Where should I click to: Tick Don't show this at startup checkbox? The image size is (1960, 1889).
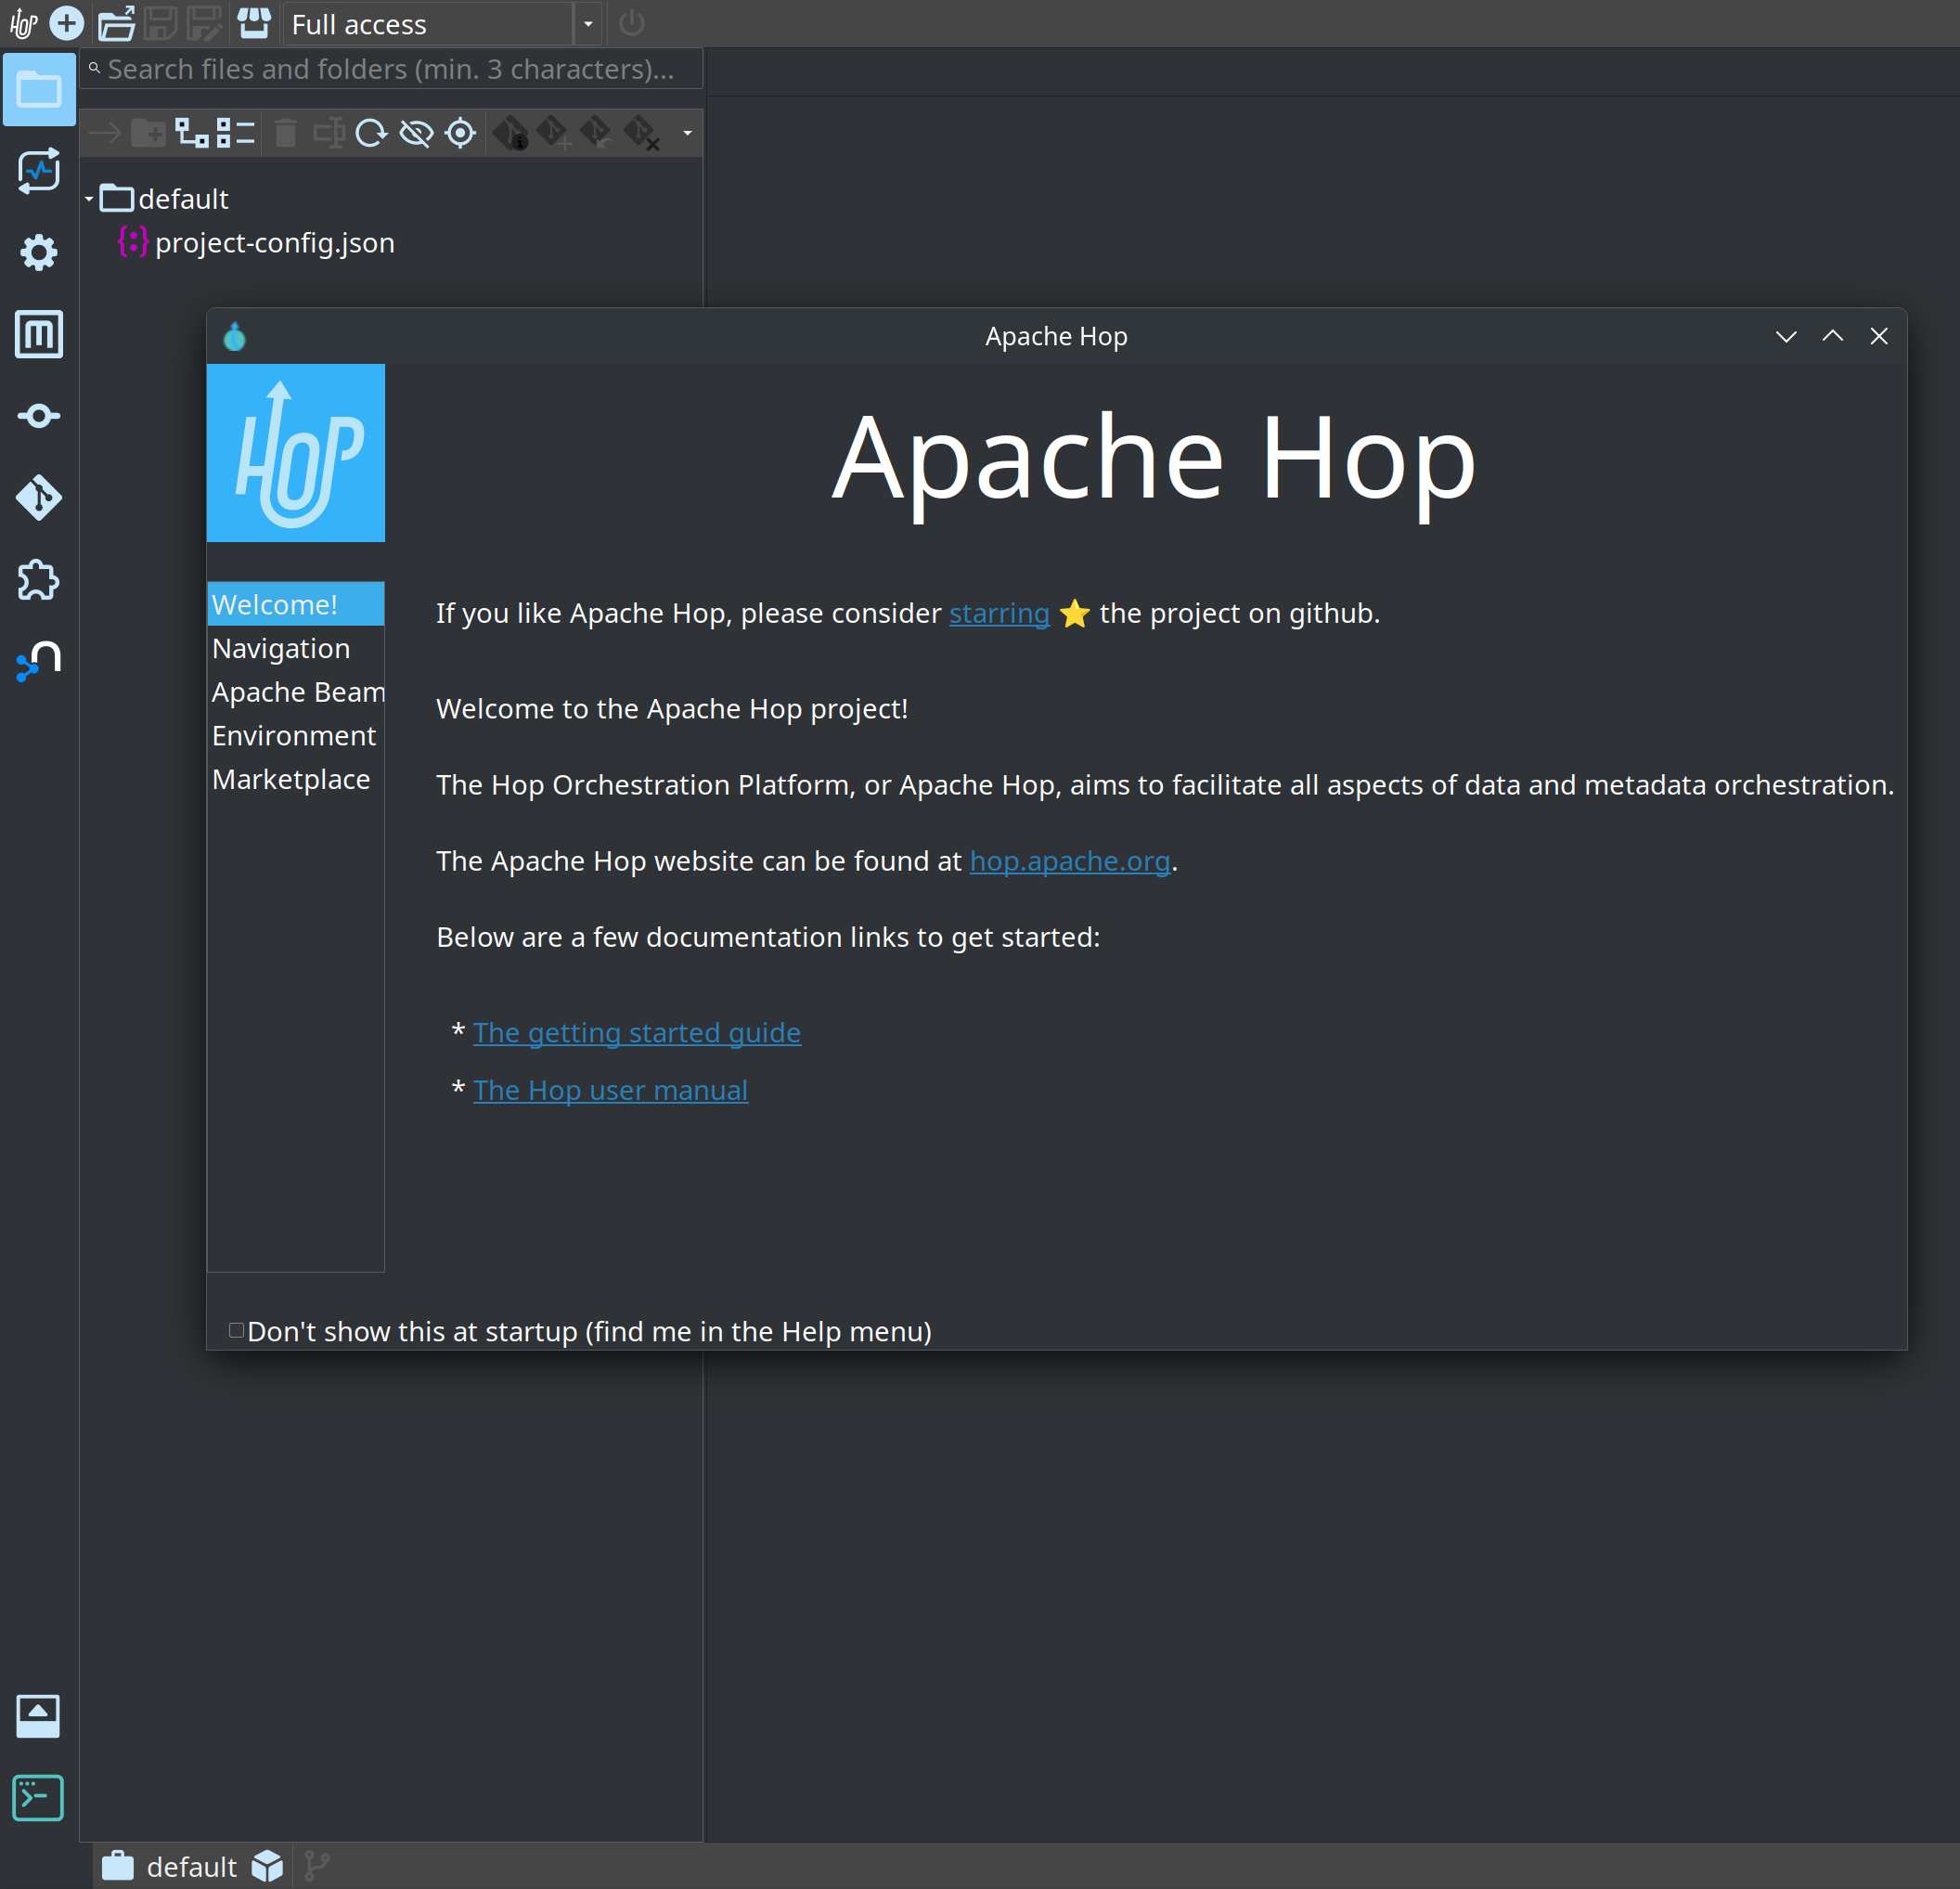click(x=237, y=1330)
